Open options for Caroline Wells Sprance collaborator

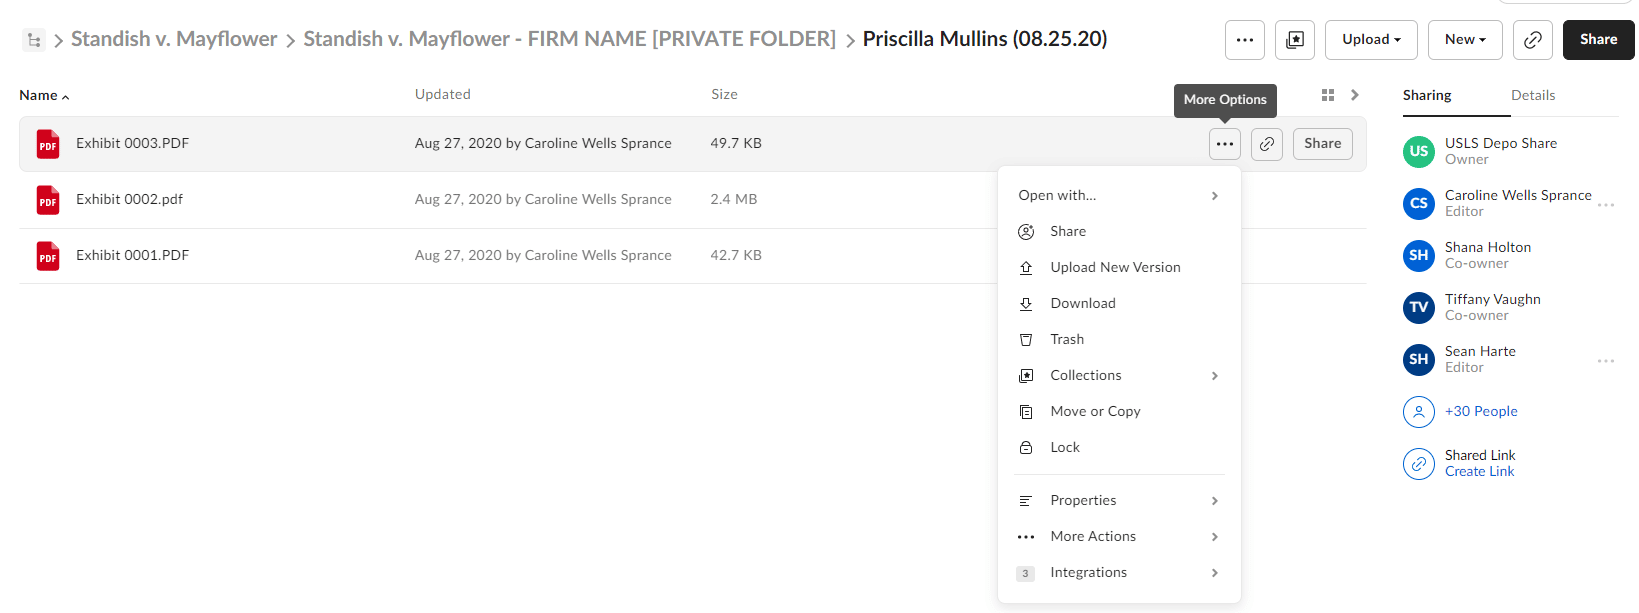tap(1606, 204)
